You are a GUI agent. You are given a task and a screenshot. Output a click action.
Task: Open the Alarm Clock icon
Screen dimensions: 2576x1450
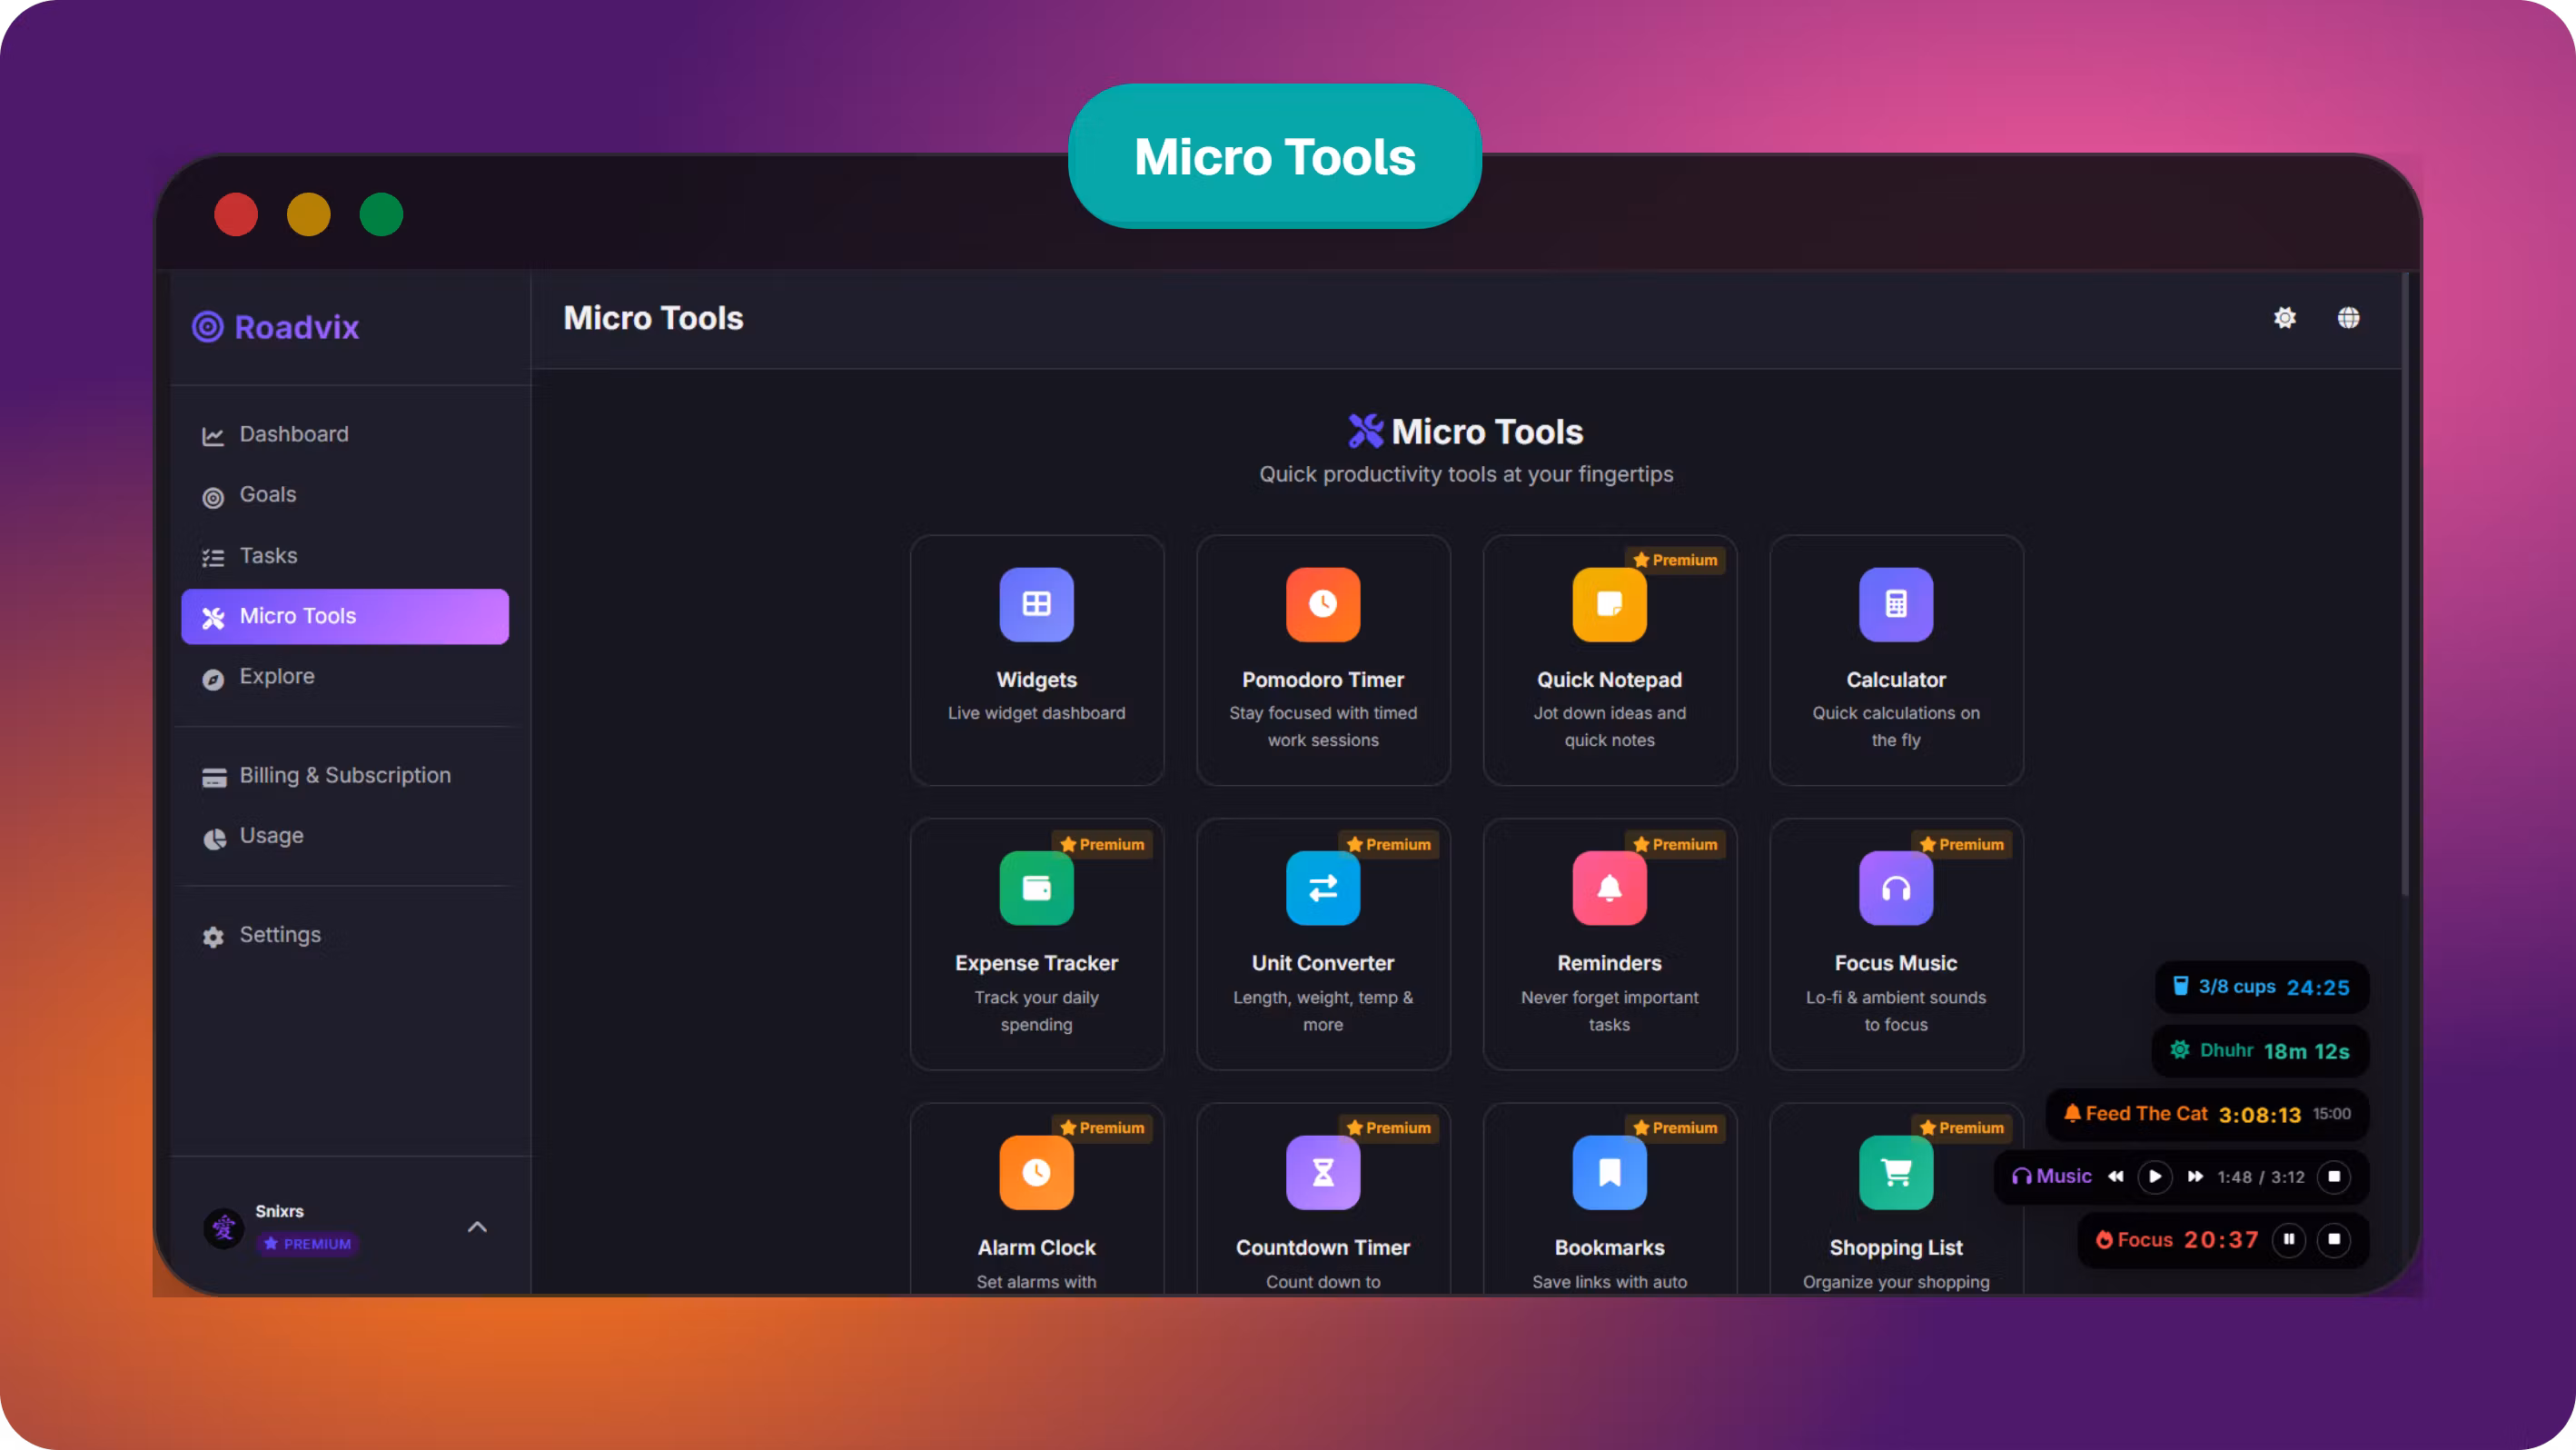coord(1036,1172)
